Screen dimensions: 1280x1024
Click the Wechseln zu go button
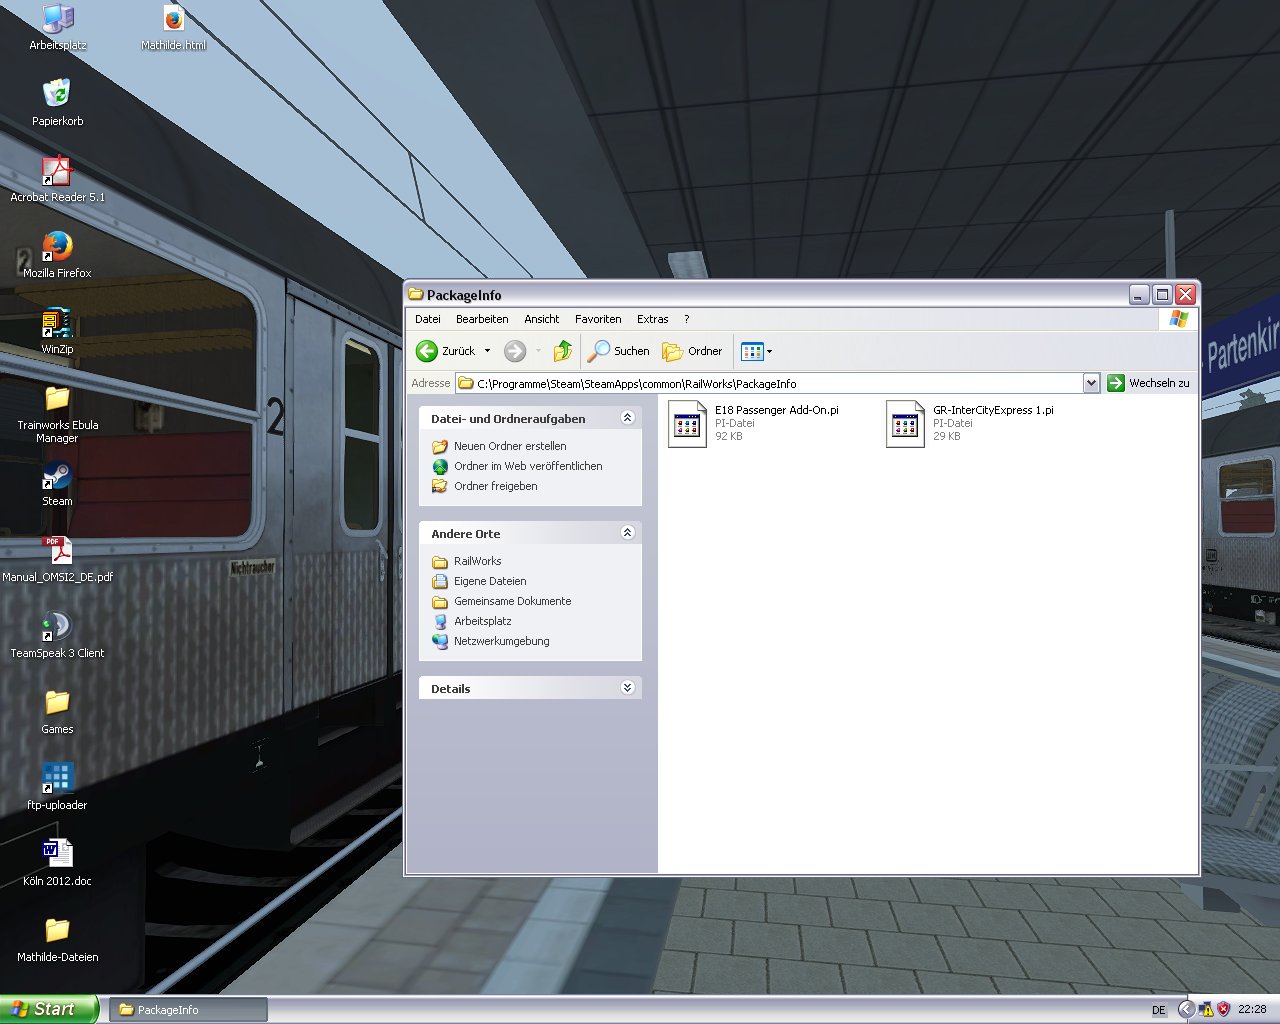[x=1148, y=383]
